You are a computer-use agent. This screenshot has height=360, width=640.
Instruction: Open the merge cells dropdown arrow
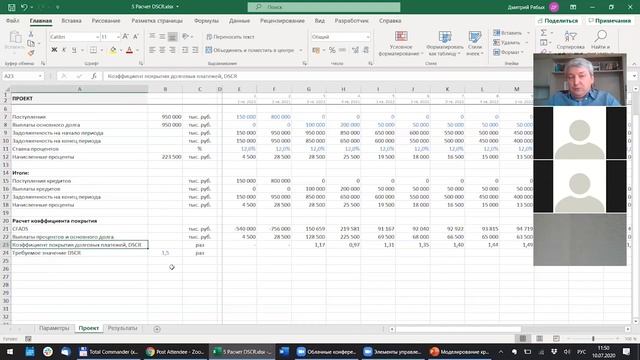301,50
